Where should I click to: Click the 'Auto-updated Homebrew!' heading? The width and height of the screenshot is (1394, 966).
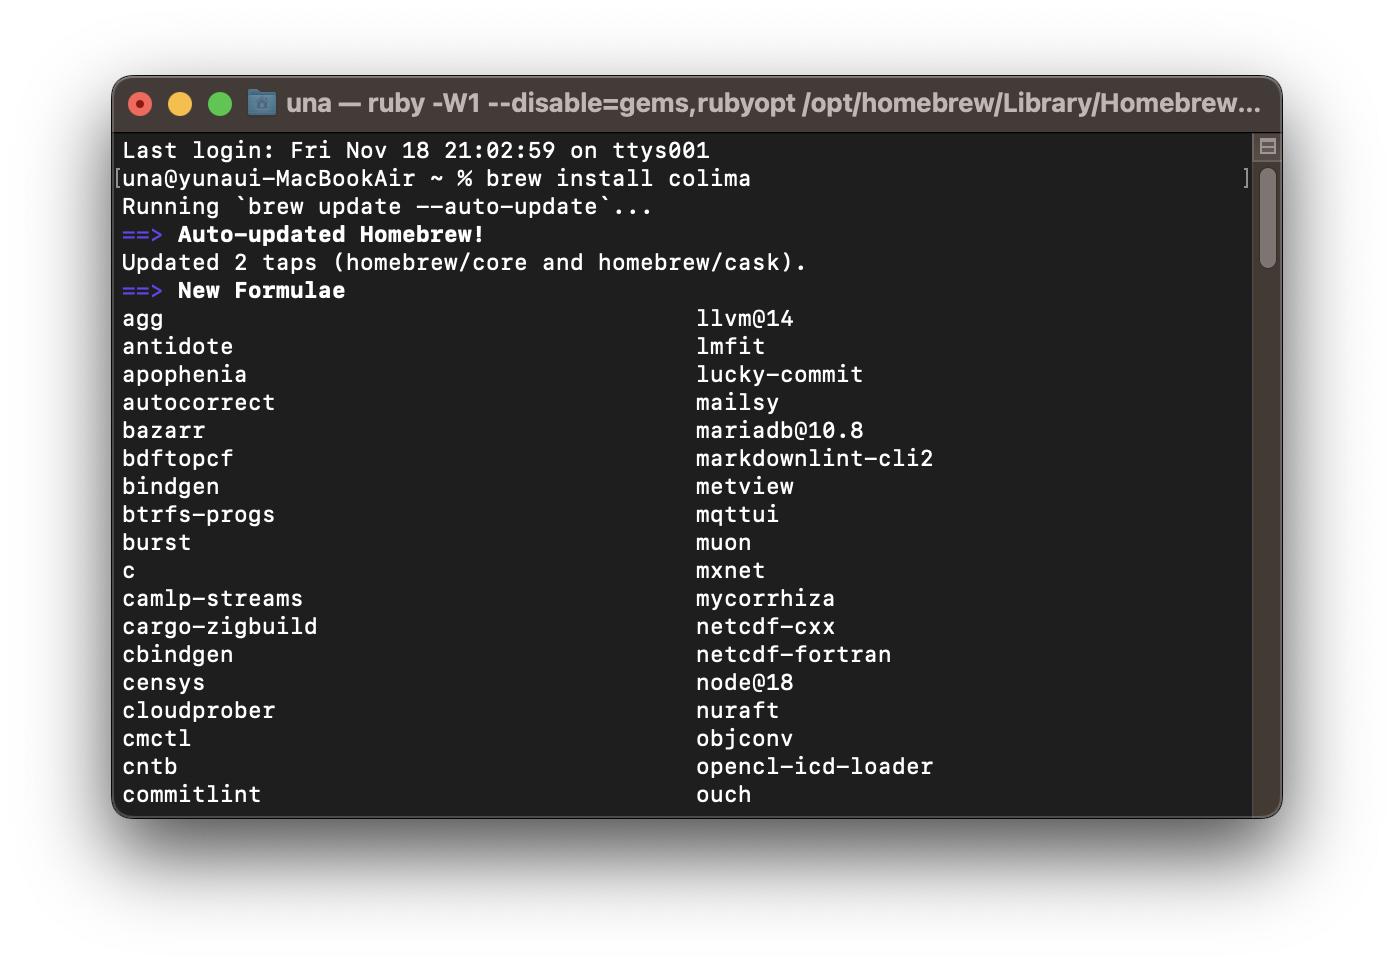pos(331,235)
